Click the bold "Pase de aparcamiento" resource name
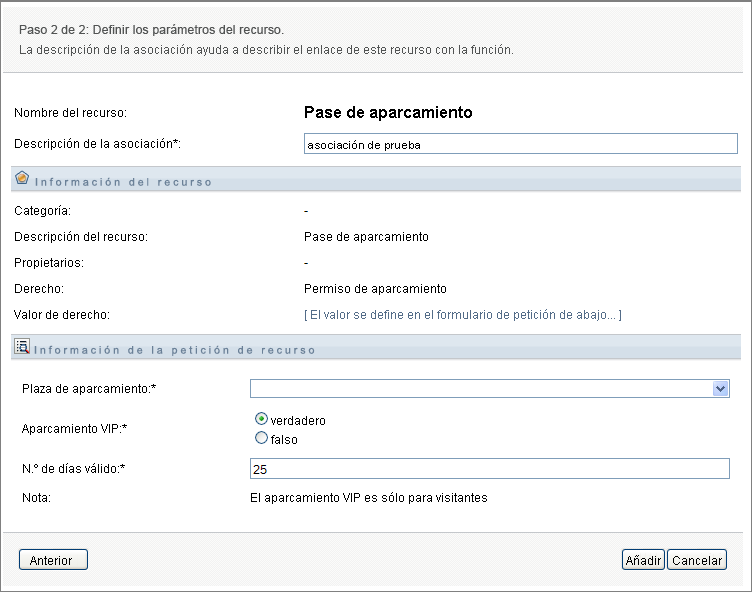 click(x=388, y=113)
